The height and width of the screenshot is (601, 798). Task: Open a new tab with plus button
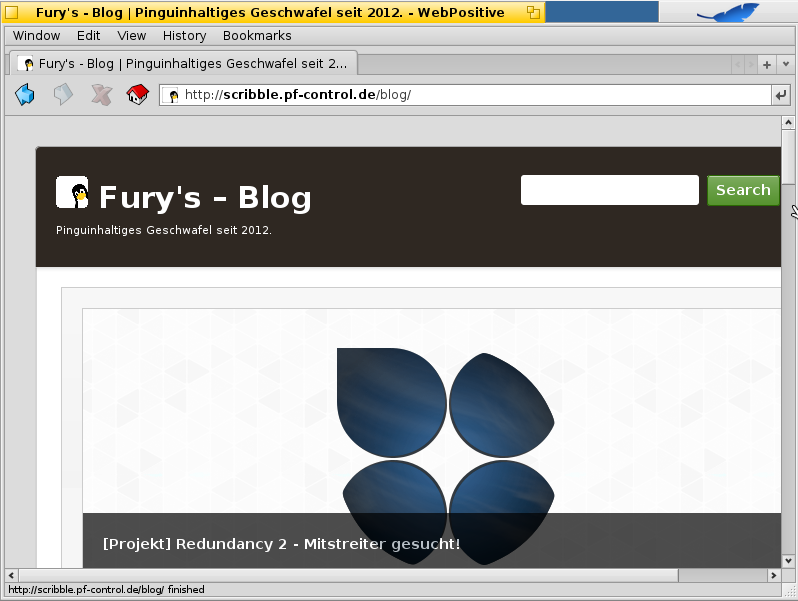click(767, 64)
